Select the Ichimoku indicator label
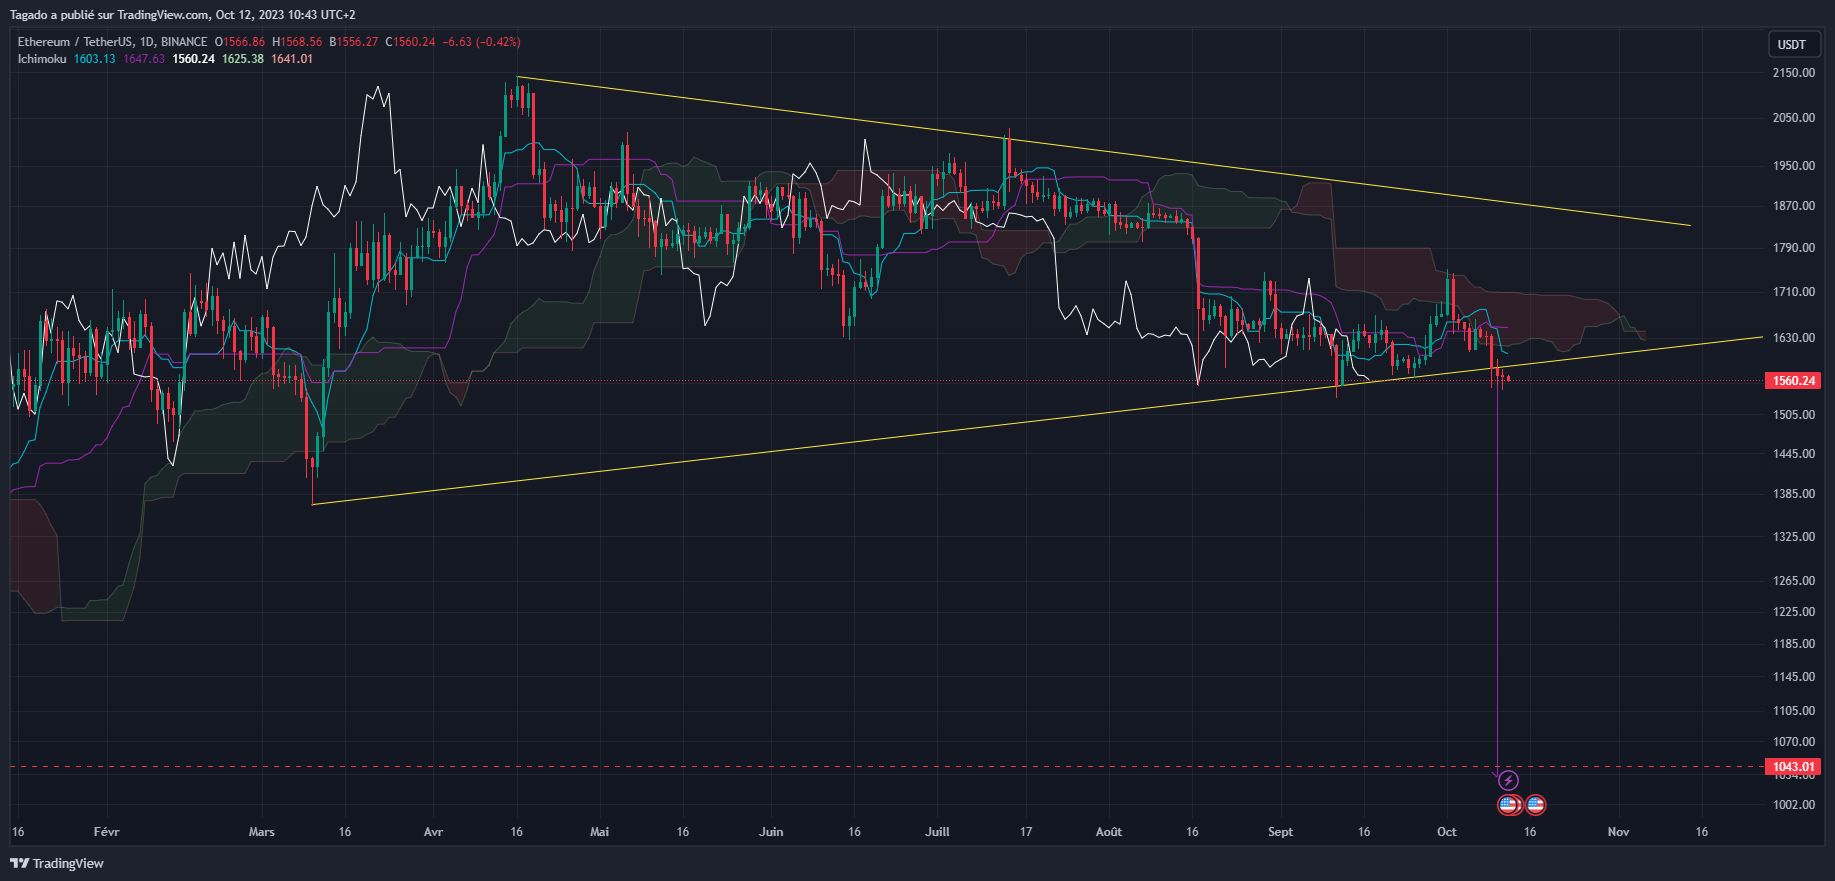This screenshot has height=881, width=1835. coord(42,59)
